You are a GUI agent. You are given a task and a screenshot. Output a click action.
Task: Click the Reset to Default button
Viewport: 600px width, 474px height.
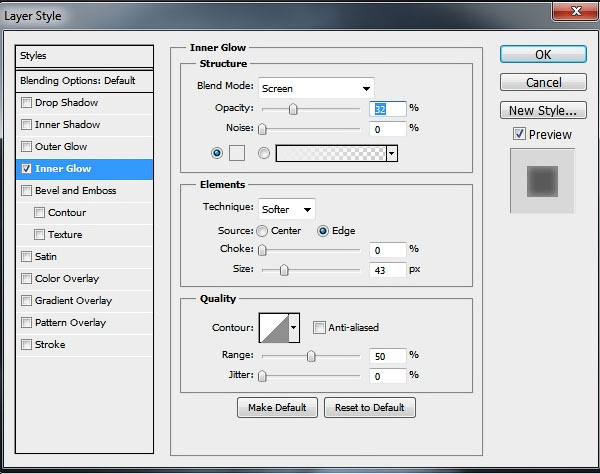[370, 407]
